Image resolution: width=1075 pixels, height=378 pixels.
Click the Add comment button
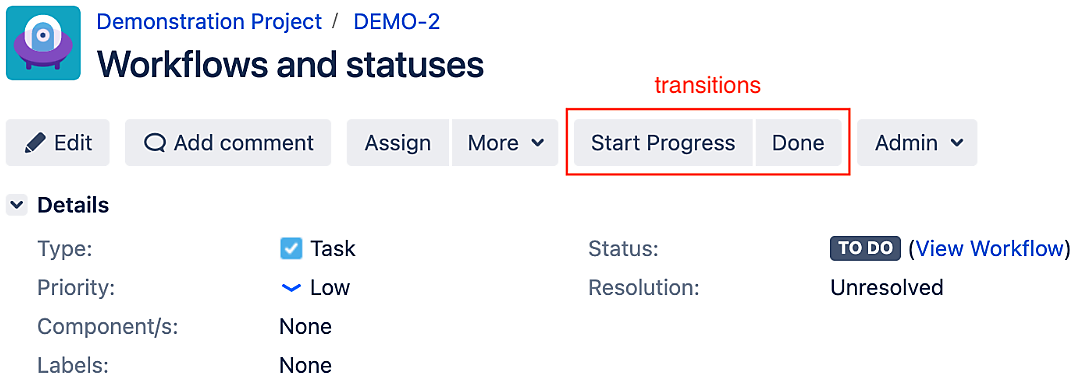coord(228,143)
